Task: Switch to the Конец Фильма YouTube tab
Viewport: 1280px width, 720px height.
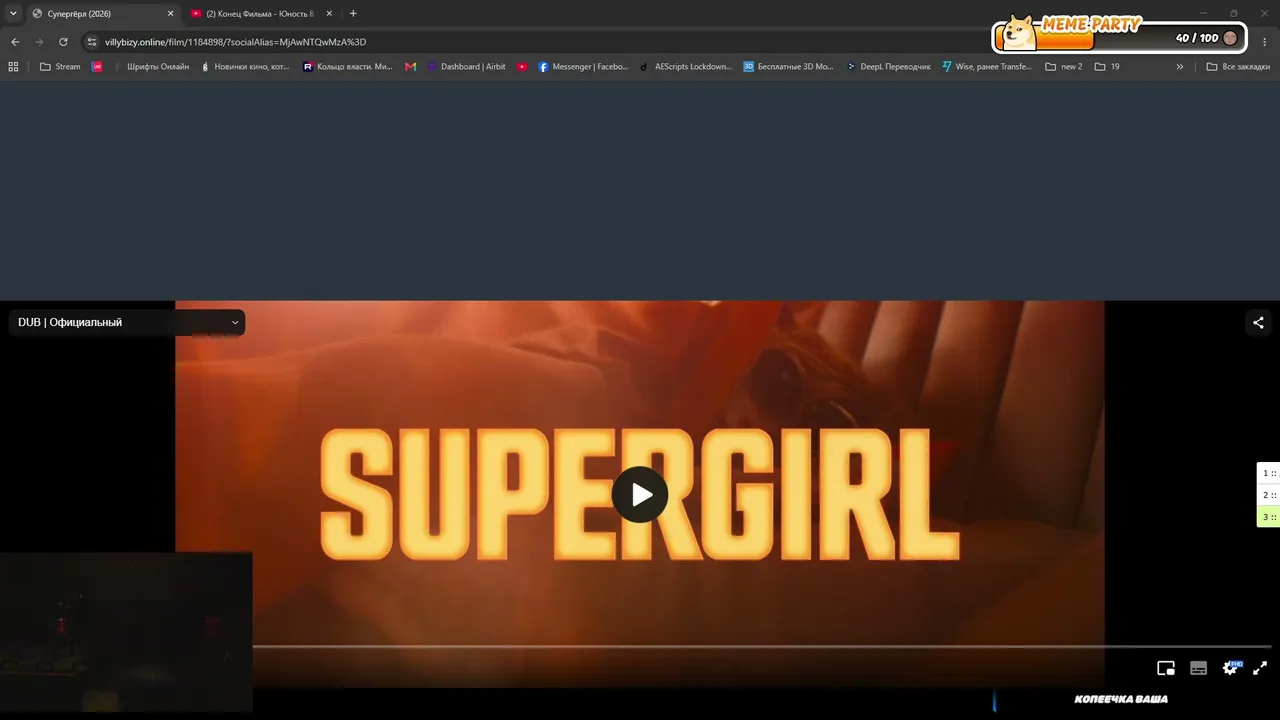Action: (x=259, y=14)
